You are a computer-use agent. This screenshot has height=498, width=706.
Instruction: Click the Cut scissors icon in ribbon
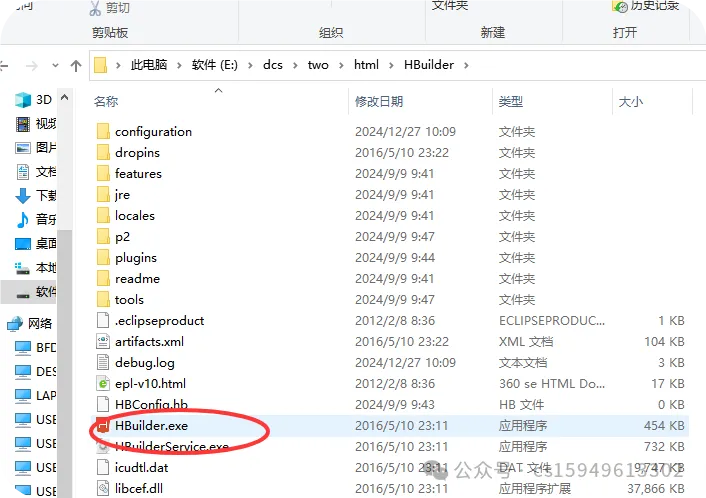click(95, 8)
